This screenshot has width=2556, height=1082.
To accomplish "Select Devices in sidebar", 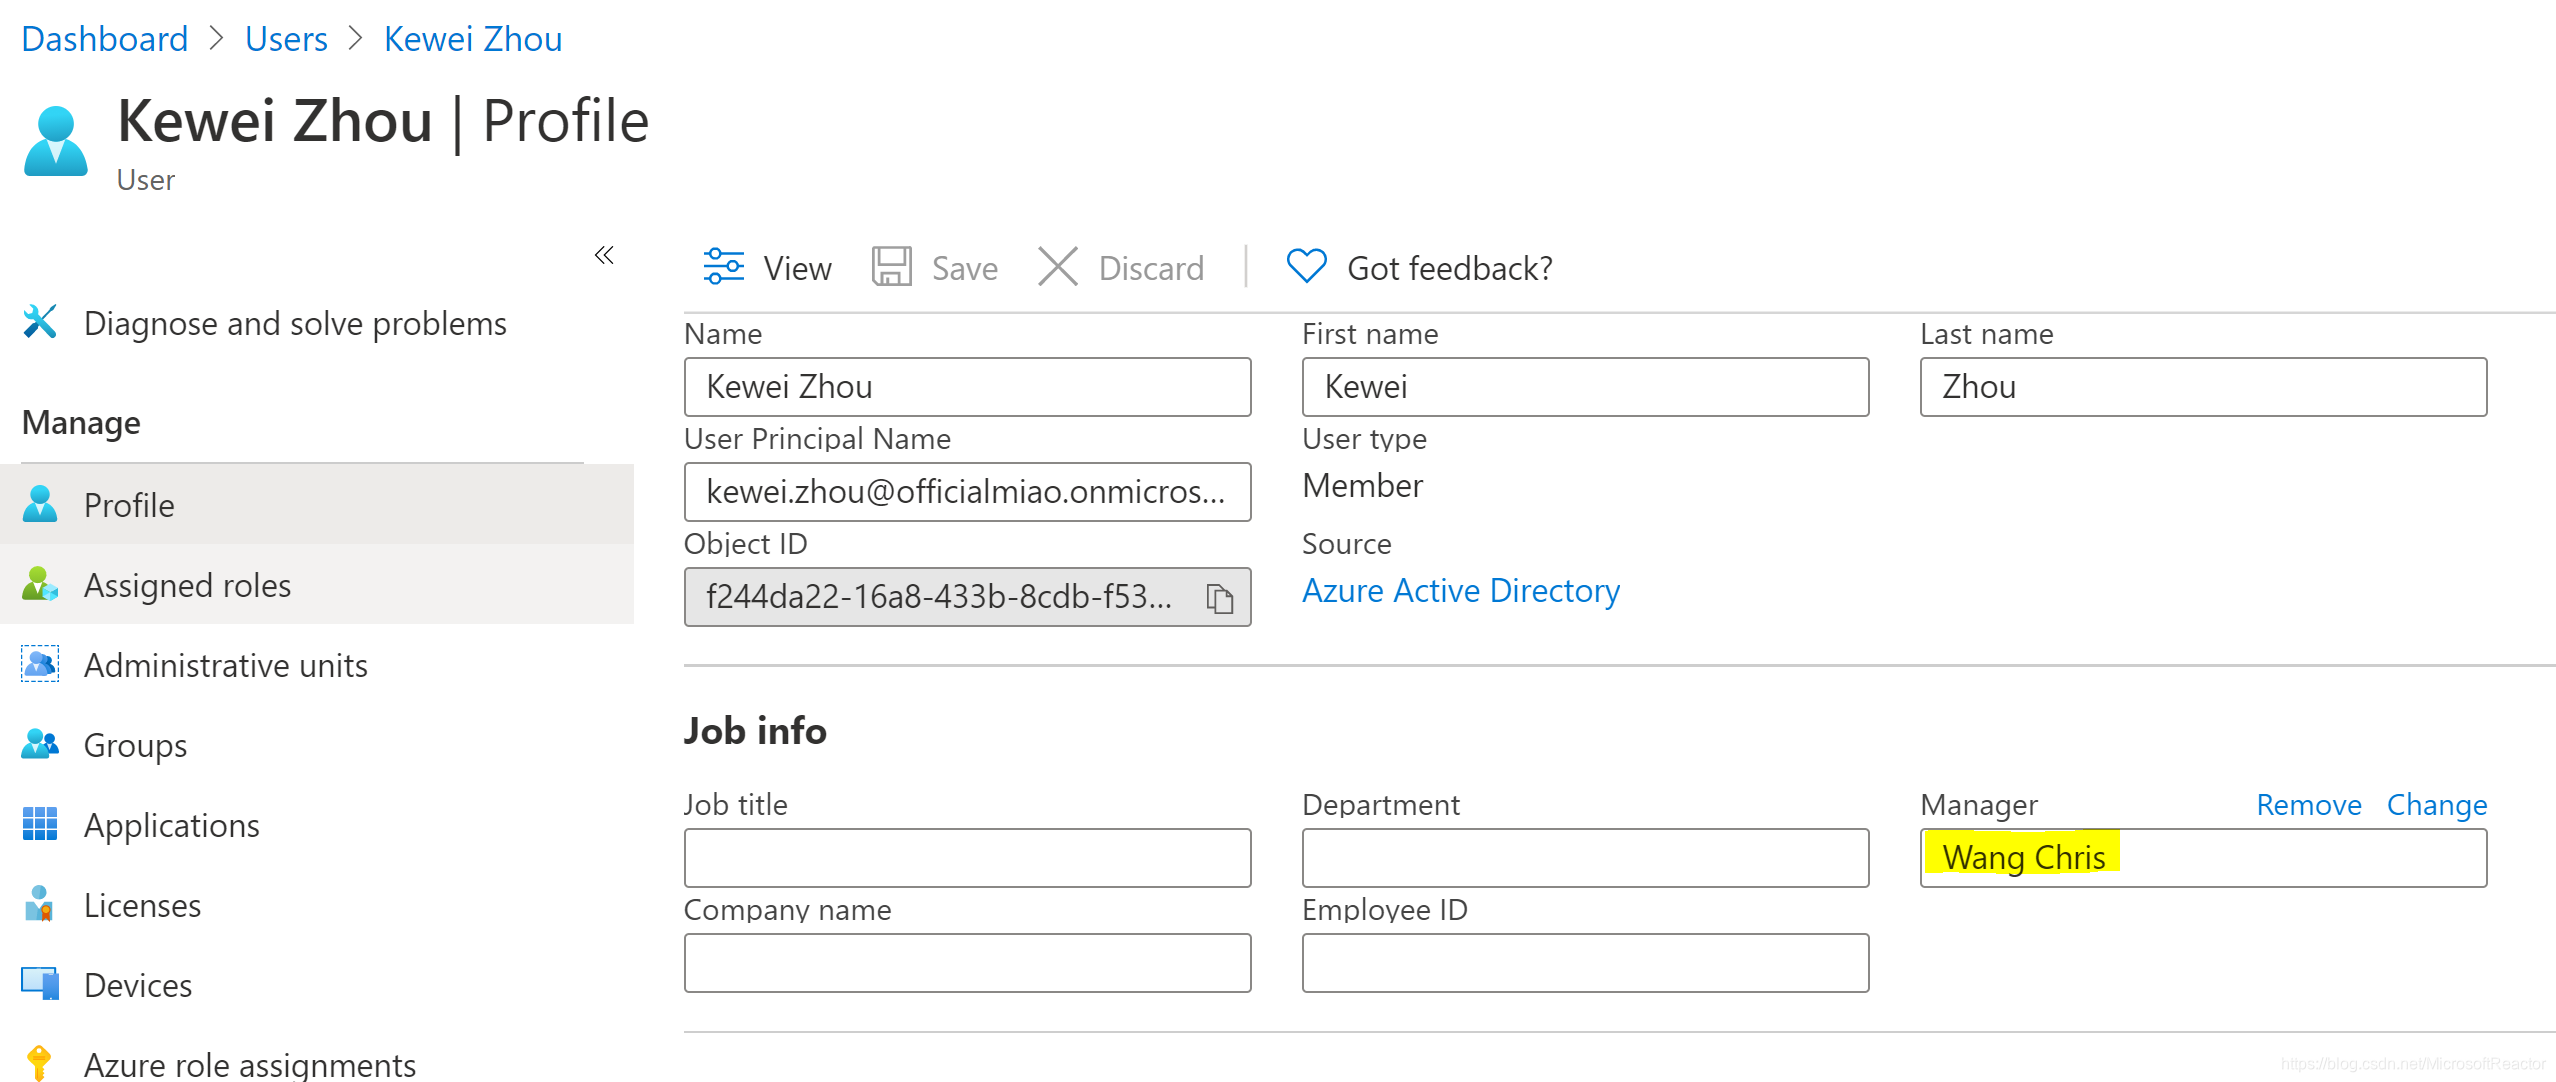I will (x=138, y=985).
